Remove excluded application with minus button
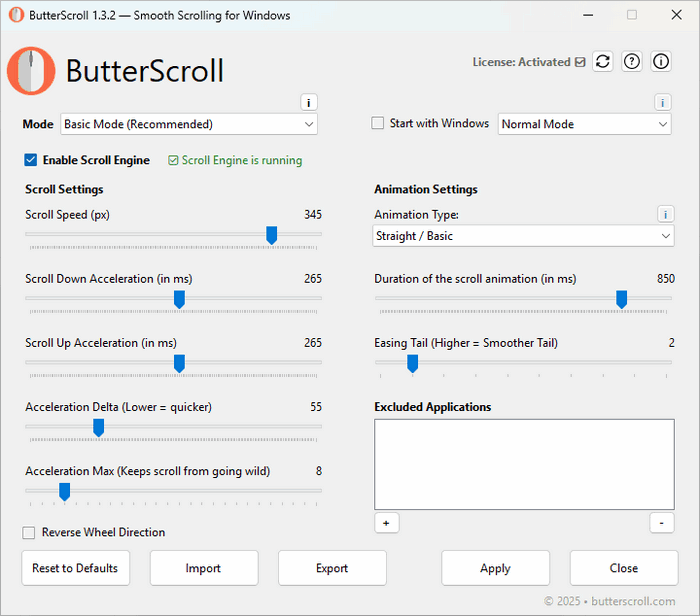Screen dimensions: 700x616 click(662, 523)
